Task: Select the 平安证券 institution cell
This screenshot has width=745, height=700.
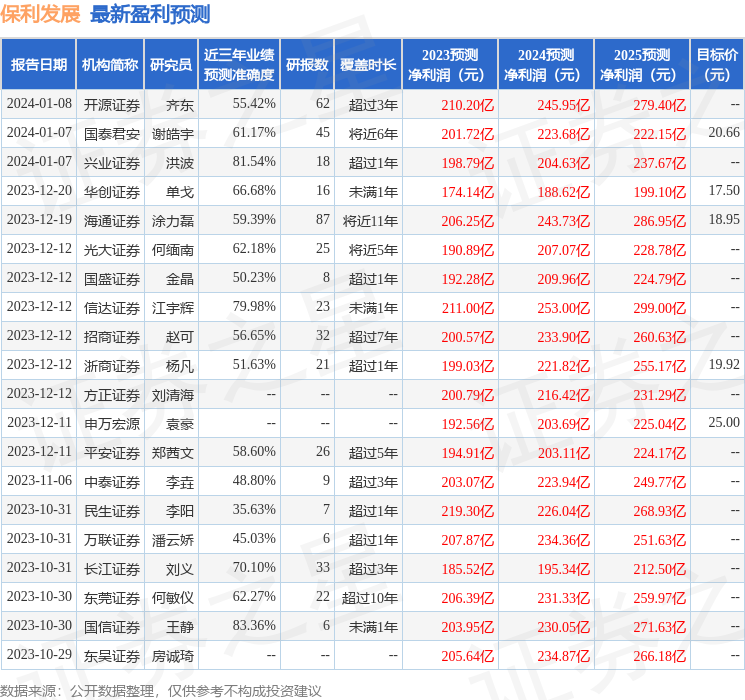Action: coord(112,452)
